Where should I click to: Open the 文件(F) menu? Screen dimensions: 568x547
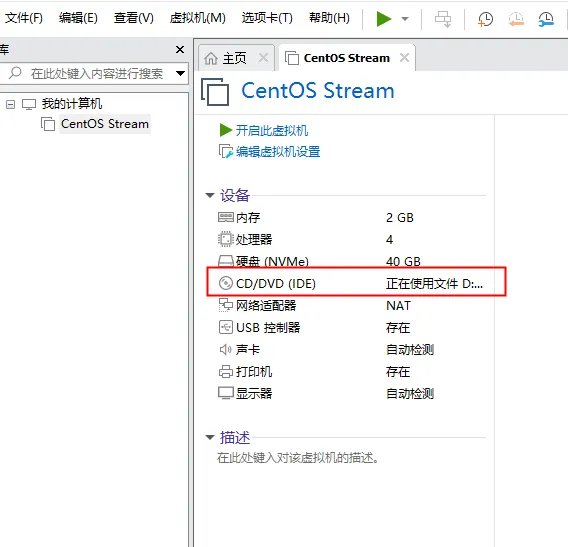pos(24,18)
